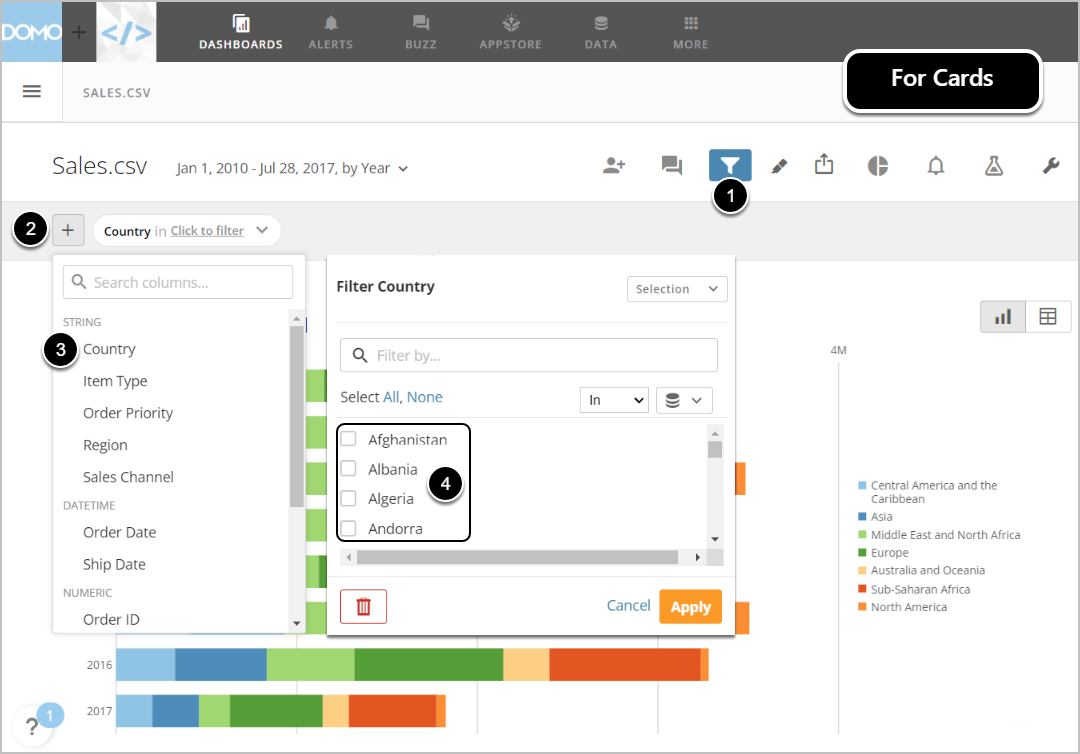Click the pie chart analyzer icon
The image size is (1080, 754).
[878, 165]
